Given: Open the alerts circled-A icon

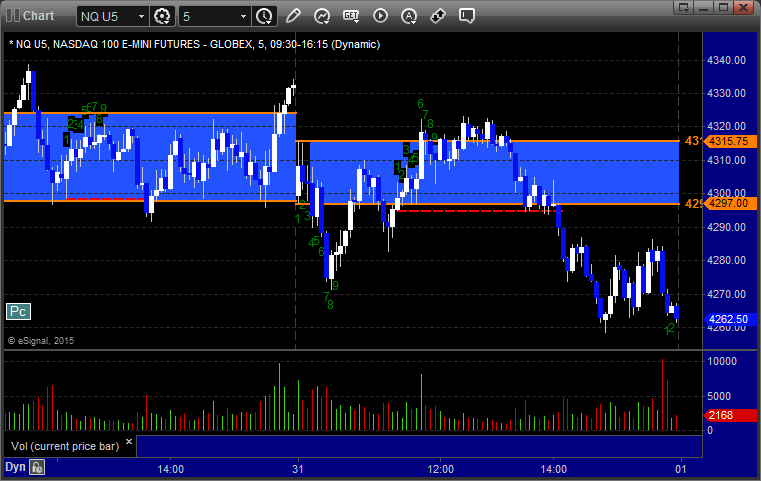Looking at the screenshot, I should [409, 16].
